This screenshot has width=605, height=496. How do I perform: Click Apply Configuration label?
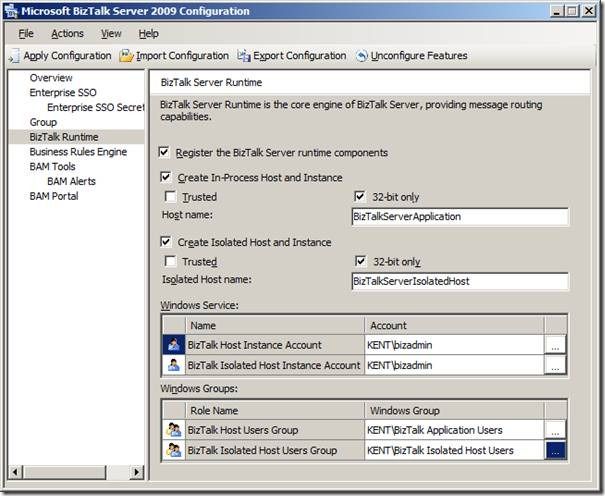click(x=68, y=56)
